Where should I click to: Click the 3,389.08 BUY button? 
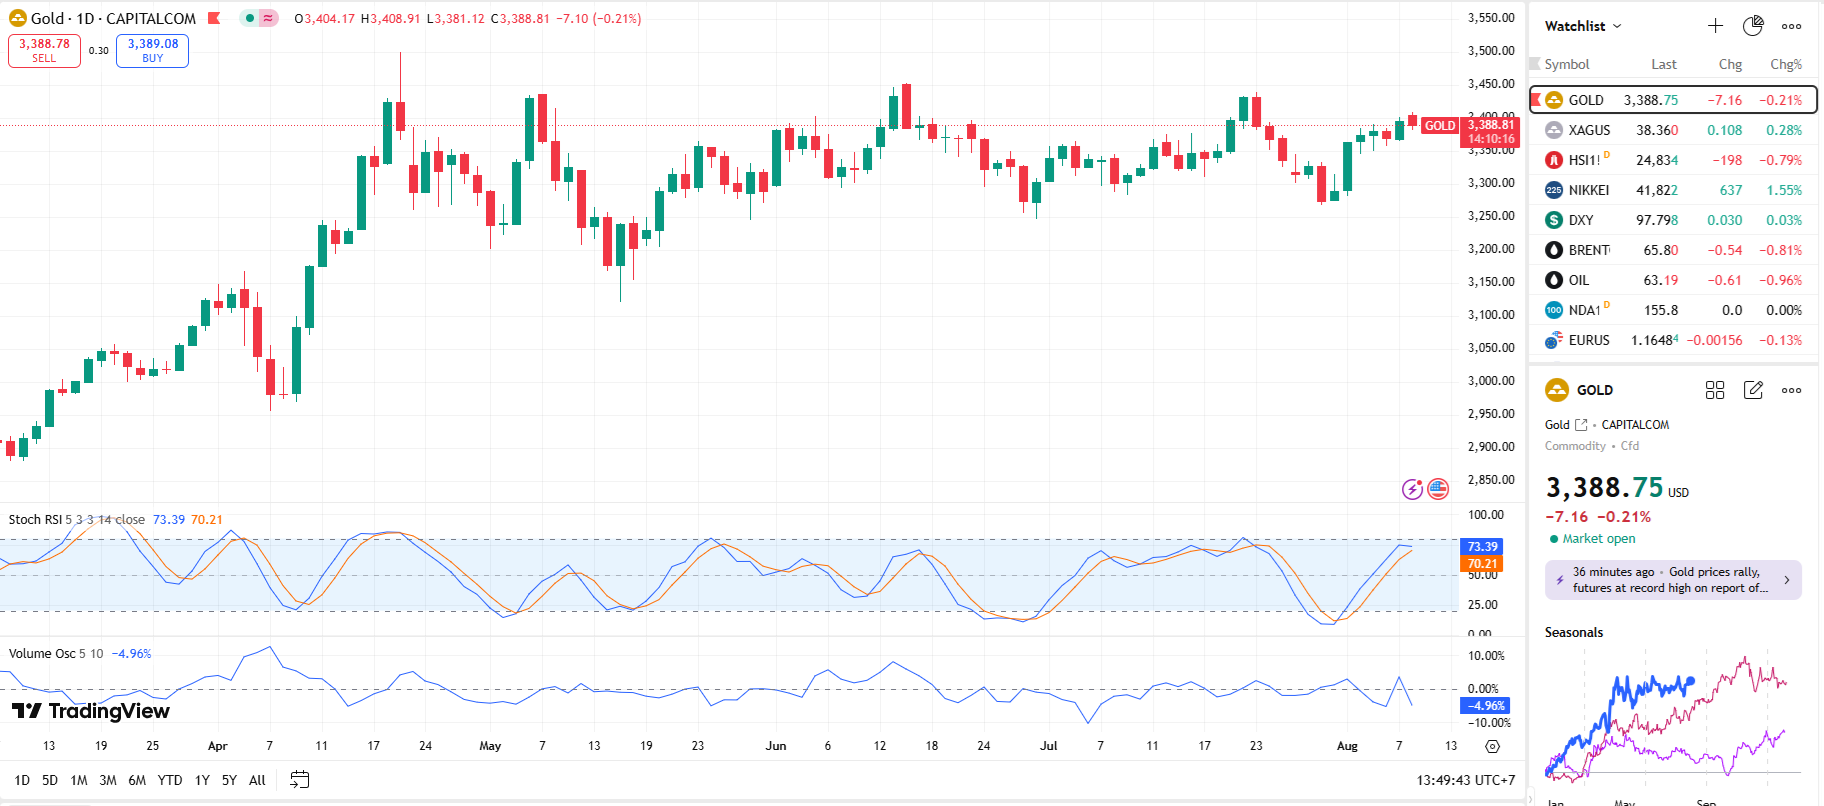(x=152, y=50)
